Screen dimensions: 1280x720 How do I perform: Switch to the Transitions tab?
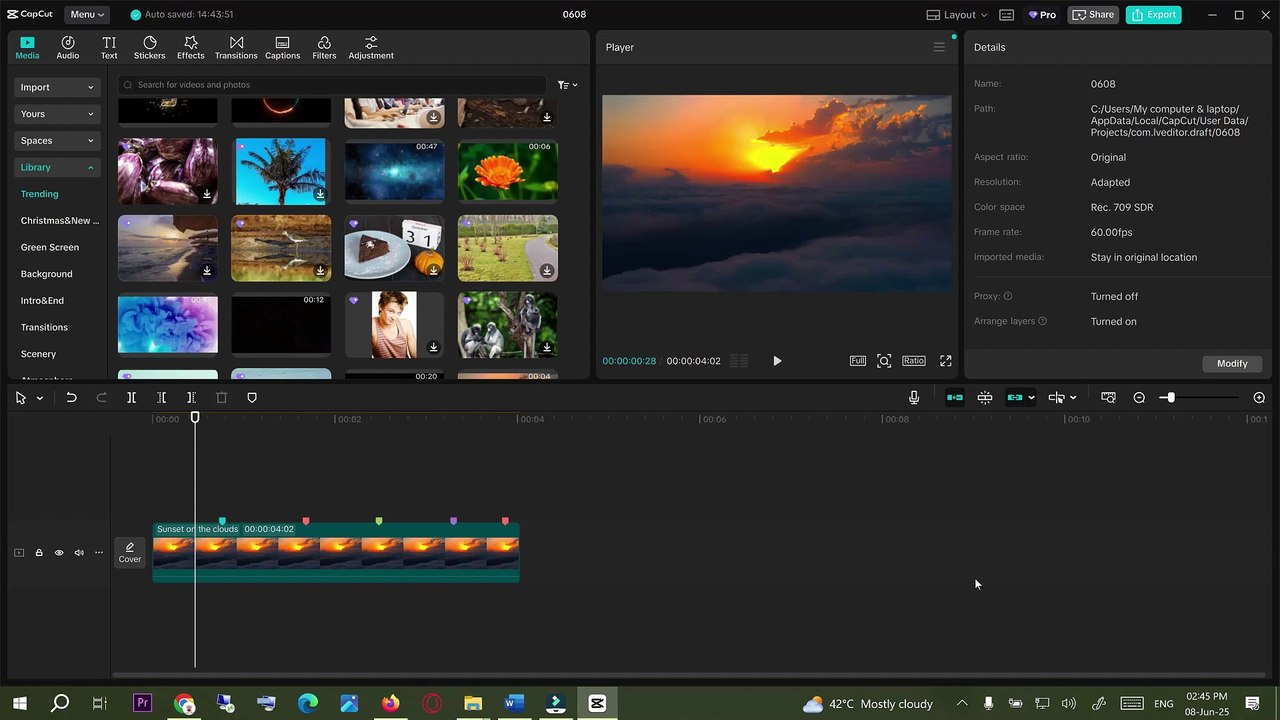(236, 47)
